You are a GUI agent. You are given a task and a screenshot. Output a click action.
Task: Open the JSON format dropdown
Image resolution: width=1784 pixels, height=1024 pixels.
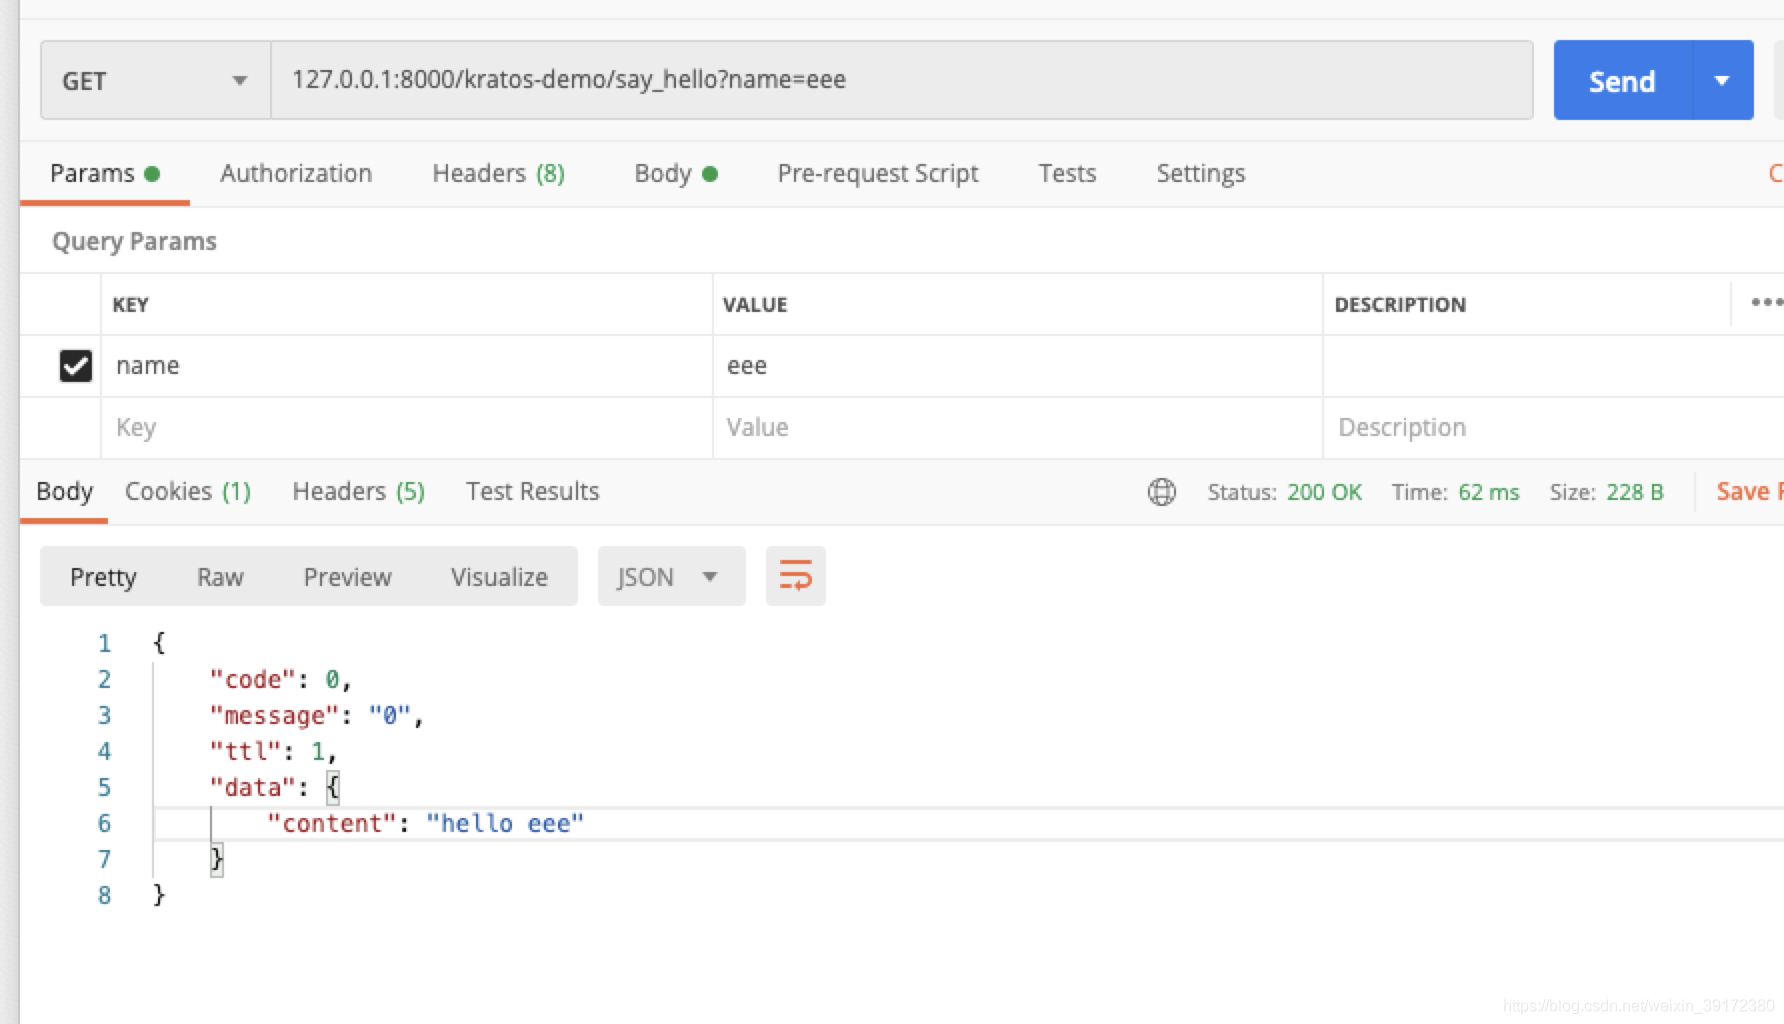pyautogui.click(x=671, y=577)
